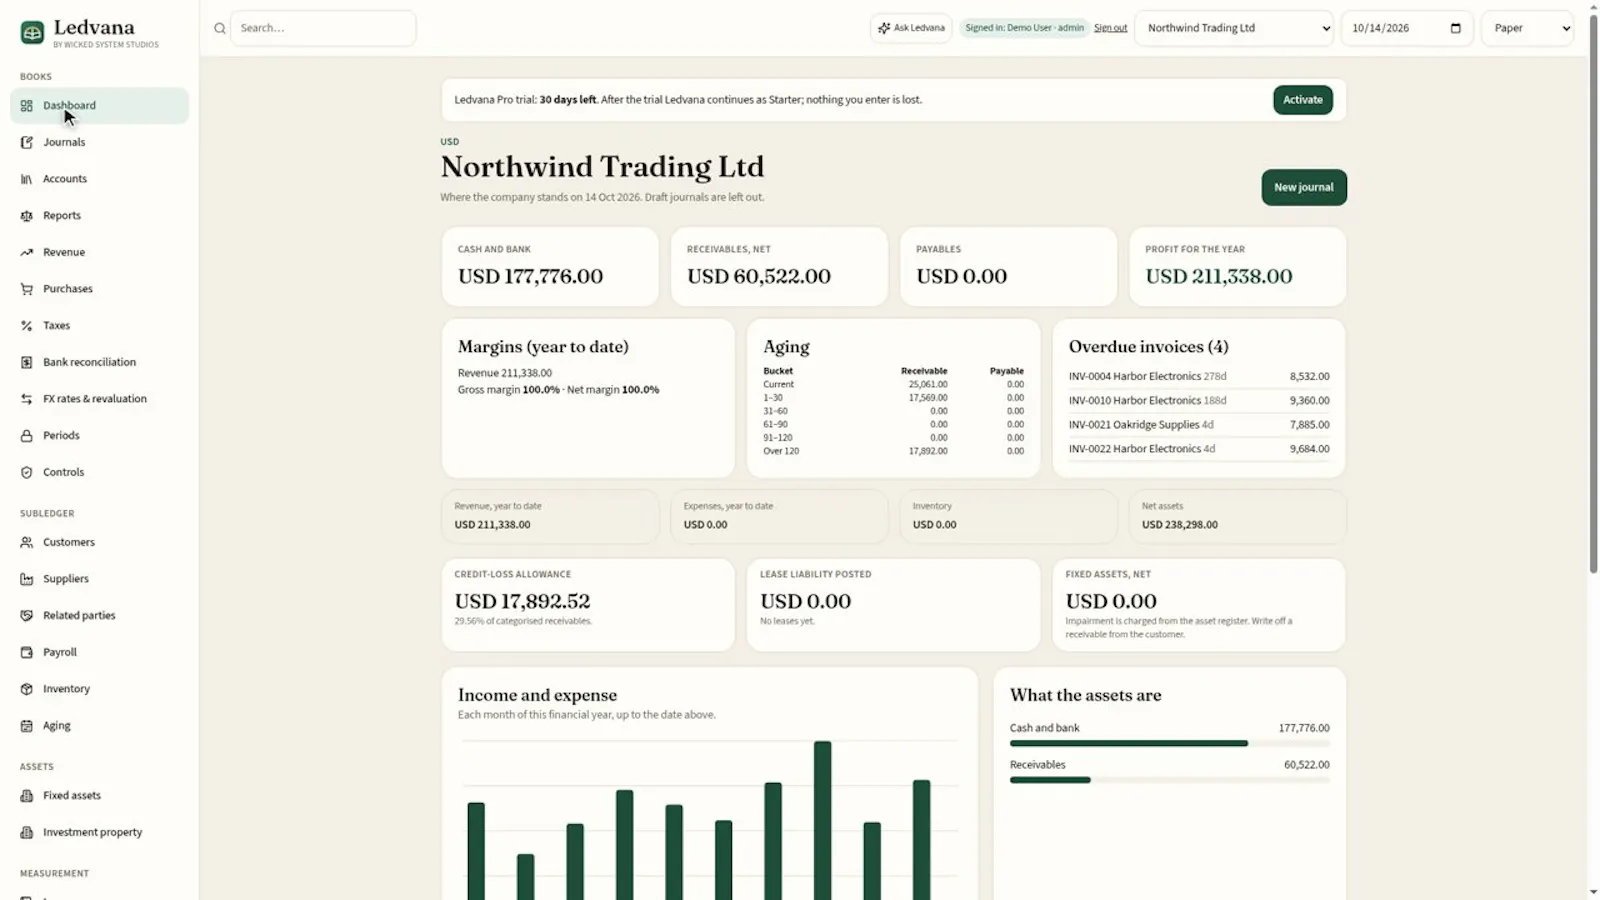Open Accounts from its sidebar icon

(x=27, y=179)
